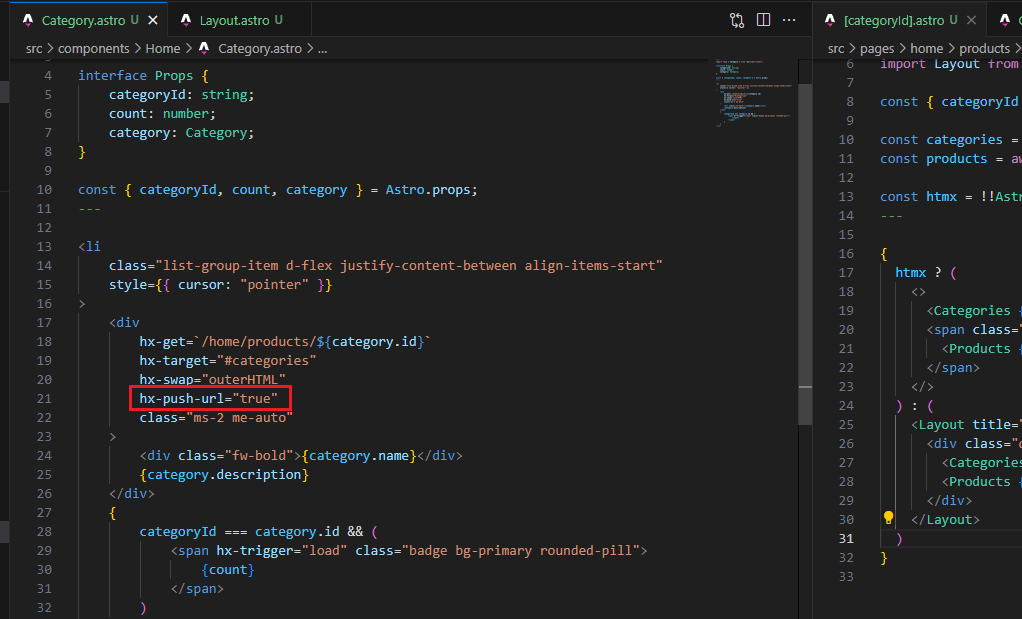Click the minimap code overview
This screenshot has width=1022, height=619.
tap(753, 93)
